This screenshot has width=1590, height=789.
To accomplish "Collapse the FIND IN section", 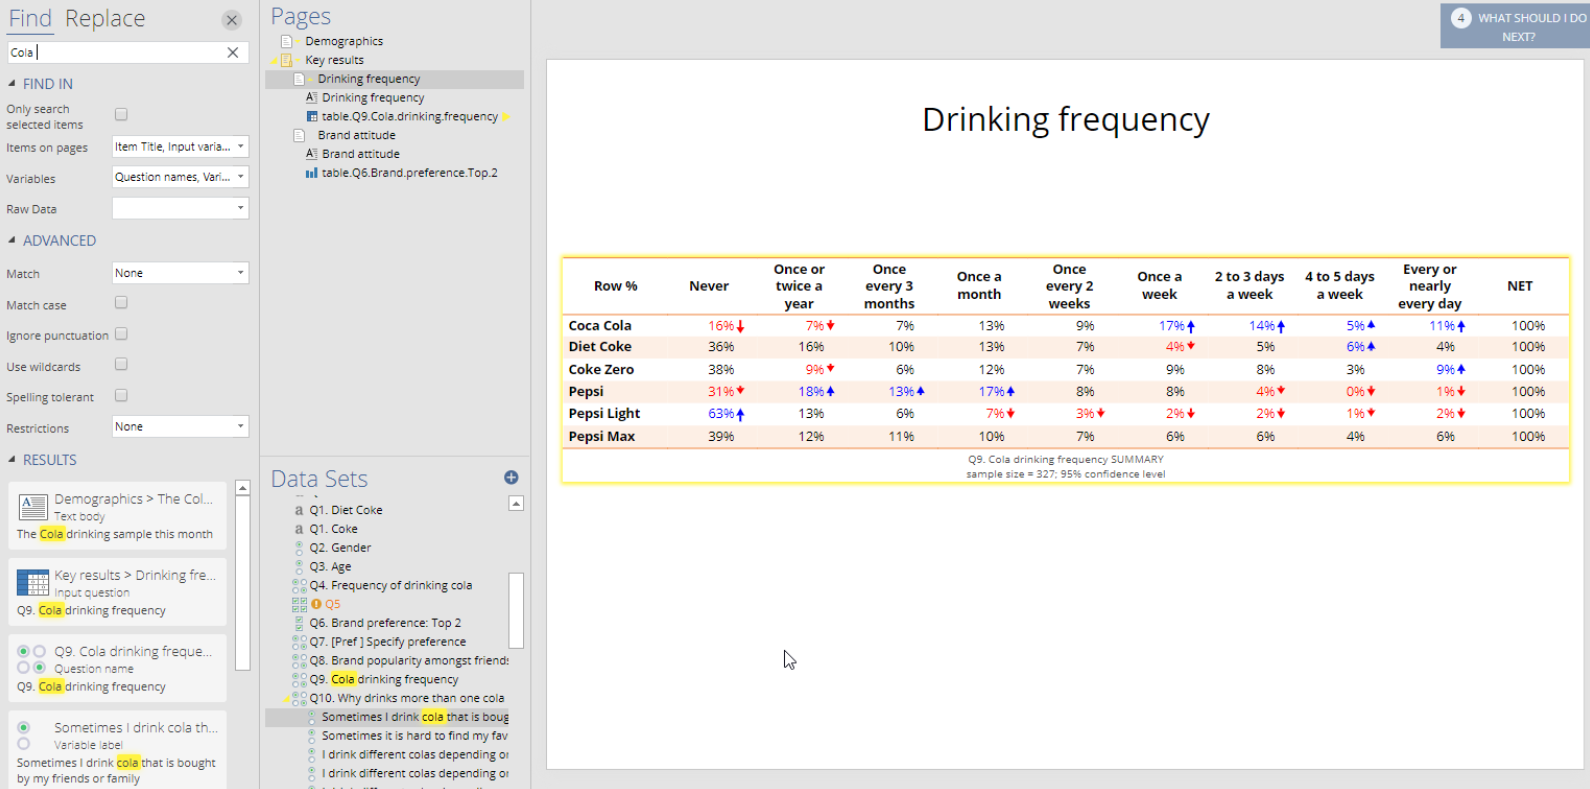I will point(12,84).
